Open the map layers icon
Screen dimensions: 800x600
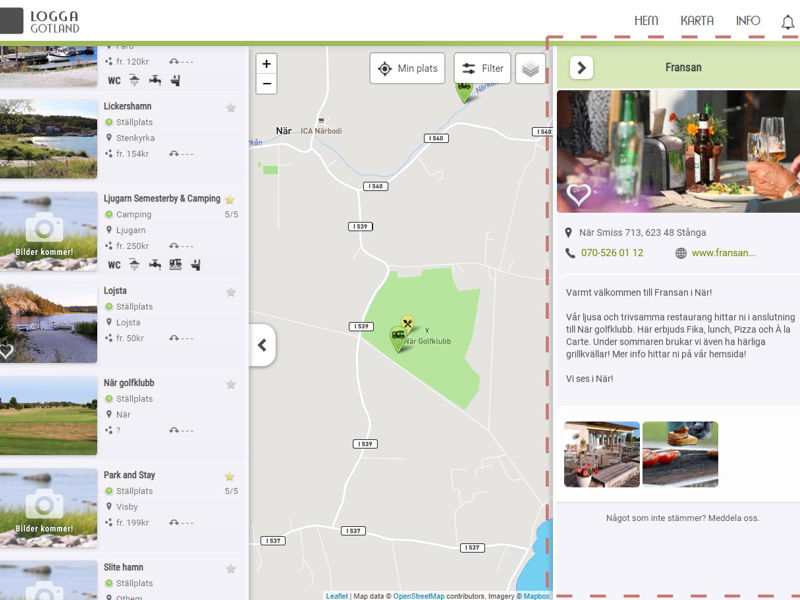(531, 68)
